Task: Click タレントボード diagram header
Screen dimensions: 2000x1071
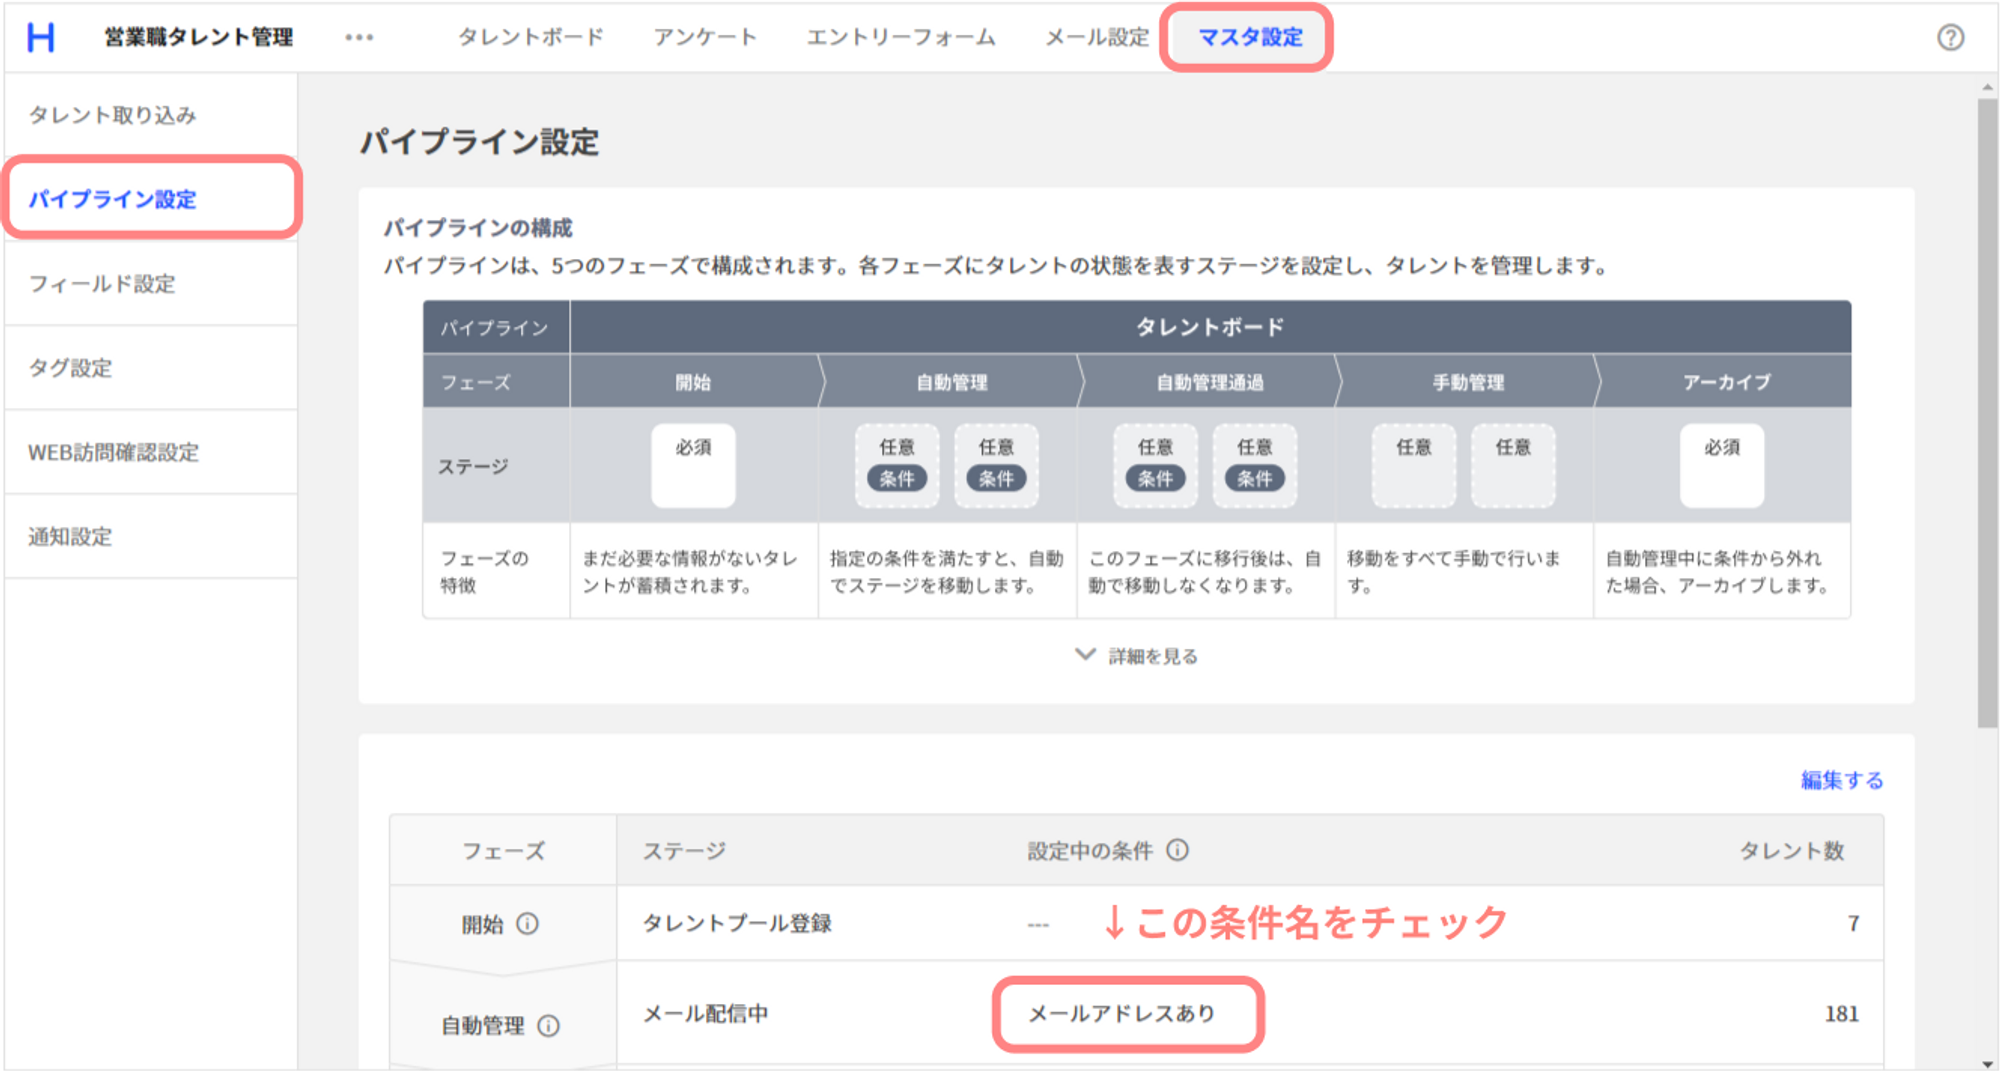Action: point(1210,327)
